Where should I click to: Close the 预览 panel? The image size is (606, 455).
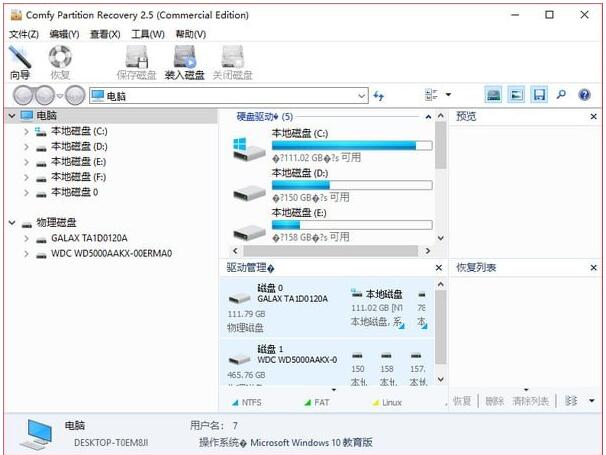[594, 116]
